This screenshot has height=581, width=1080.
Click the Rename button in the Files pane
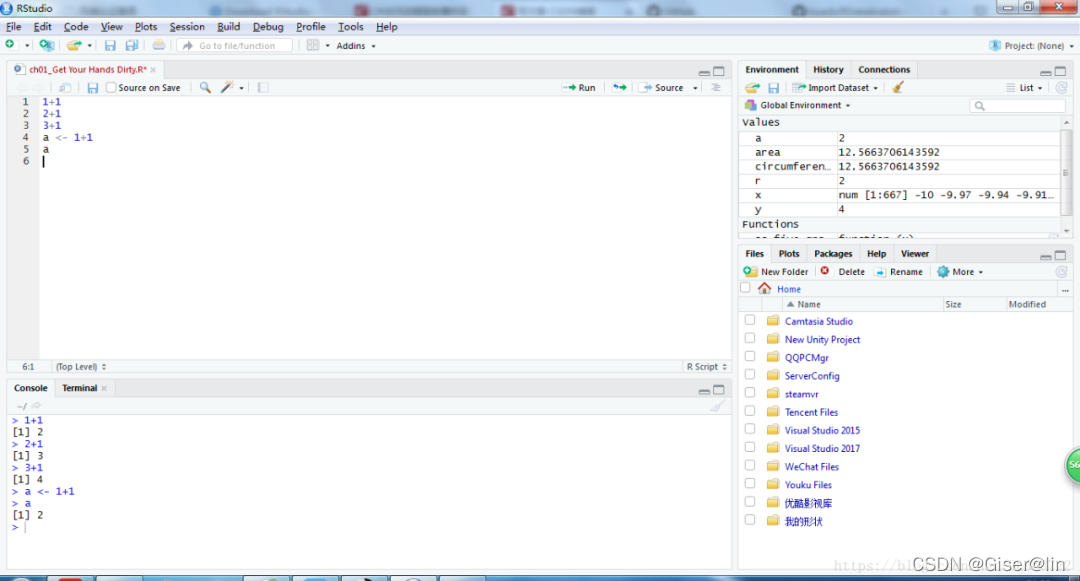[x=899, y=272]
